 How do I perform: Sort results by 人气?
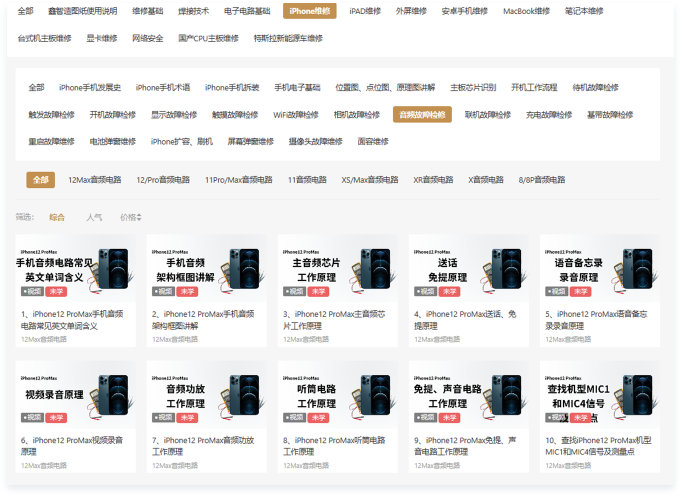(94, 217)
